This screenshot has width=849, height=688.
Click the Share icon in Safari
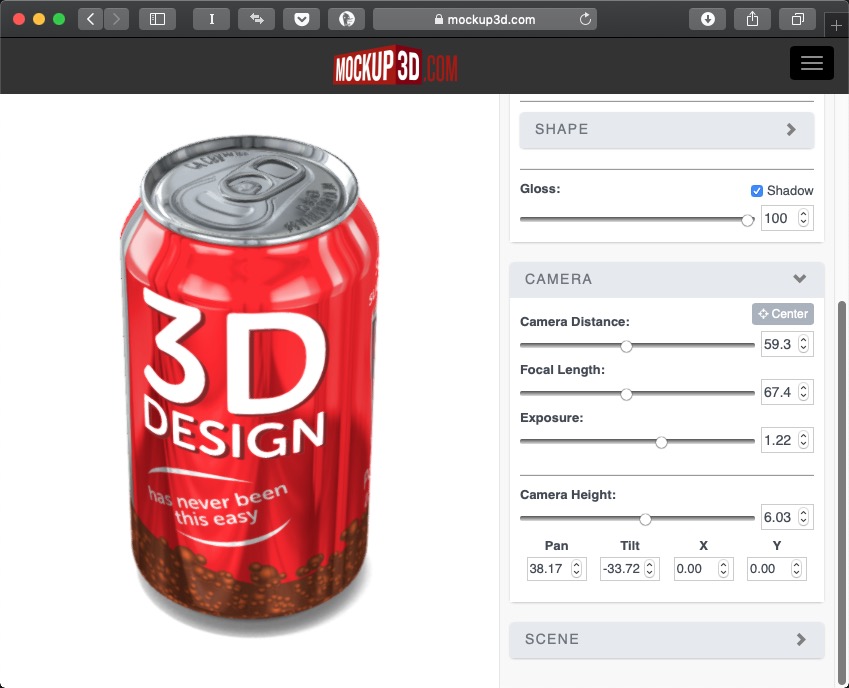pyautogui.click(x=752, y=19)
